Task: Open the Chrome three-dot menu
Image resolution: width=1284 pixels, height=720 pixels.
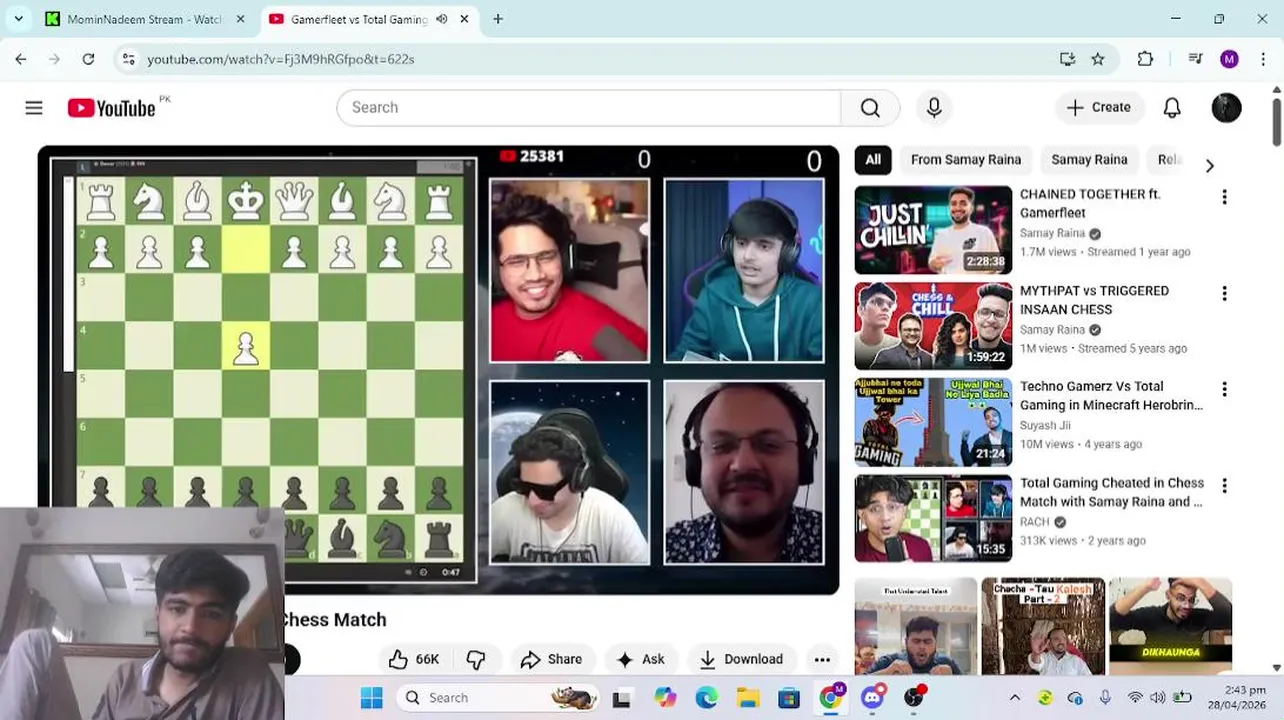Action: (1262, 59)
